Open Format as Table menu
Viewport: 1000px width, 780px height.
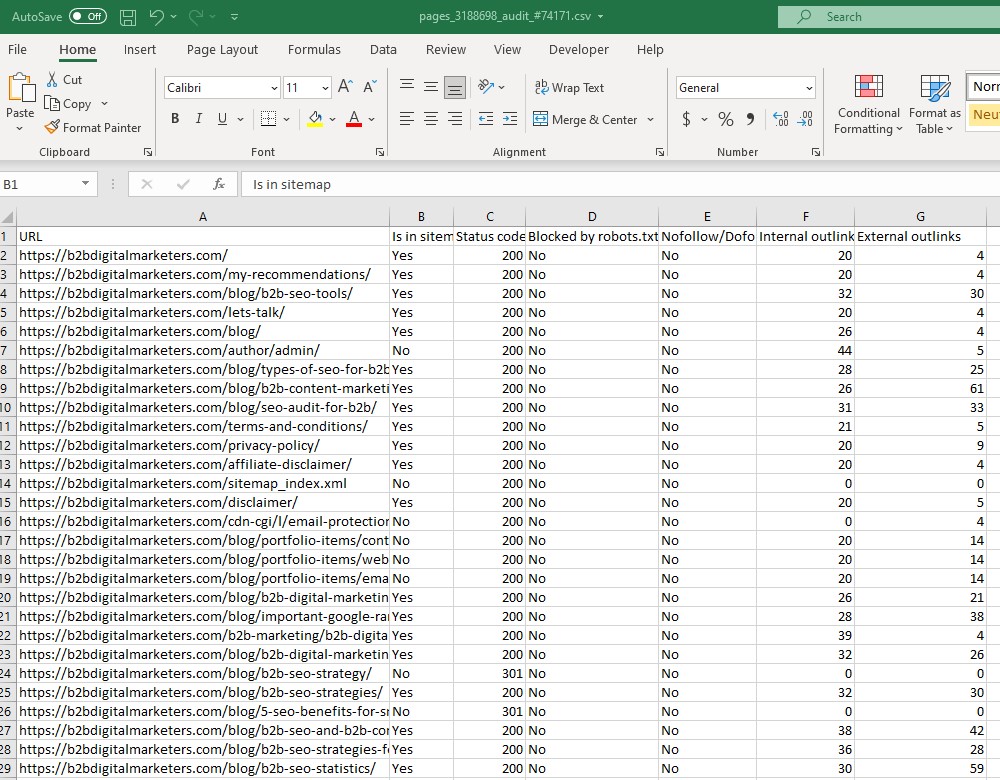(934, 104)
